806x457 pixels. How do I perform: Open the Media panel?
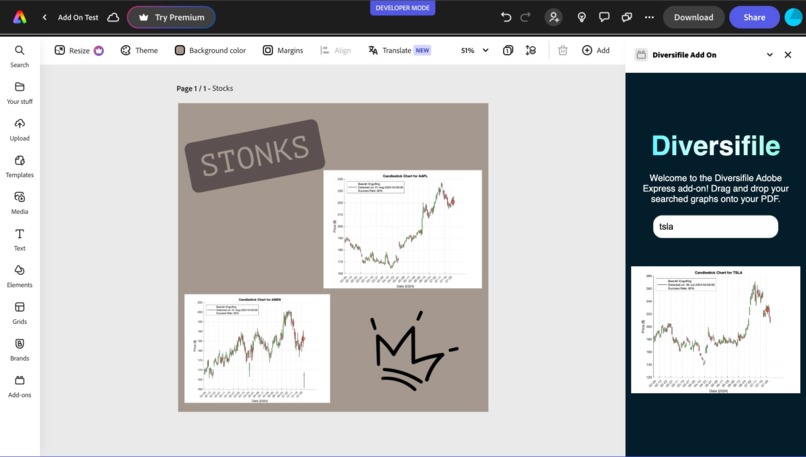(20, 203)
